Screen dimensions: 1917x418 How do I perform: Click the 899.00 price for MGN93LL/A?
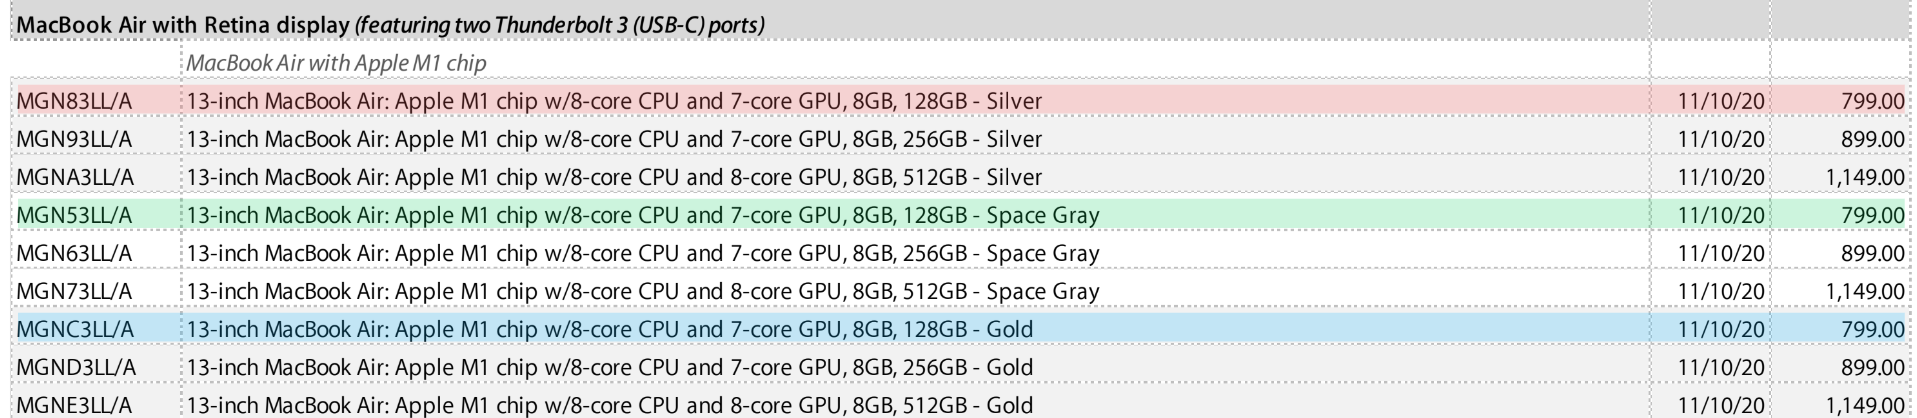[1873, 139]
